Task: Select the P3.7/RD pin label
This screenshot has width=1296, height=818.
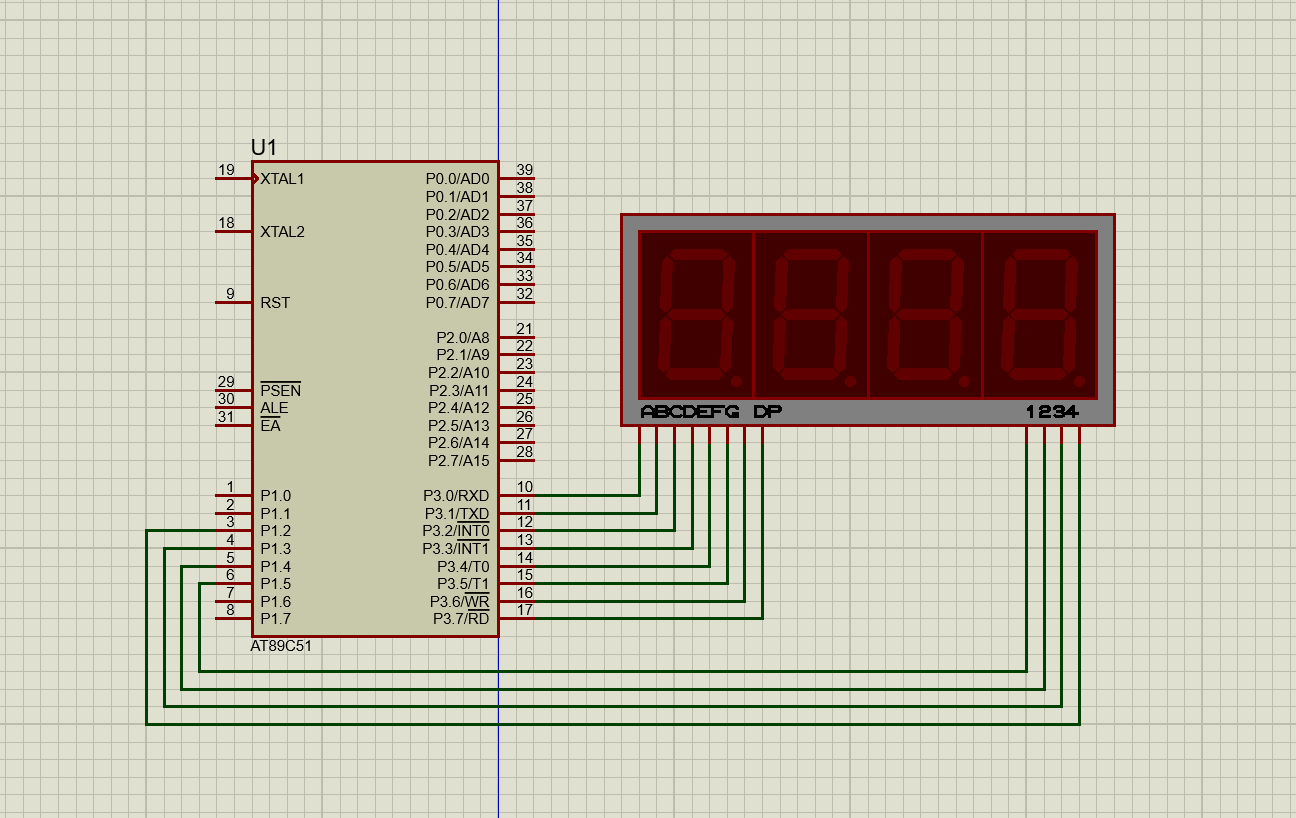Action: [461, 619]
